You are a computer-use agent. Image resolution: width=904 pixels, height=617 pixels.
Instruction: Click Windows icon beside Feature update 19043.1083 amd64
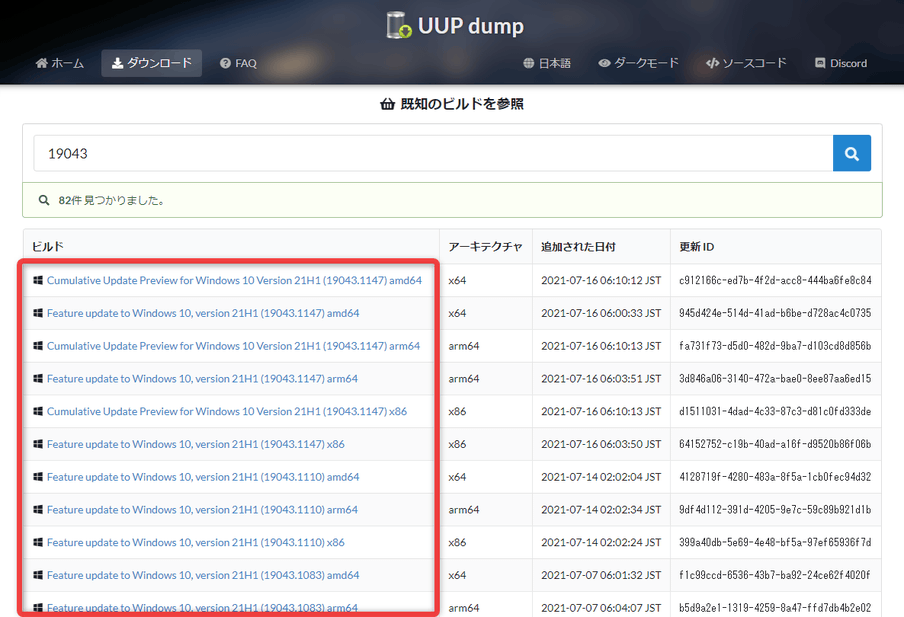click(38, 575)
